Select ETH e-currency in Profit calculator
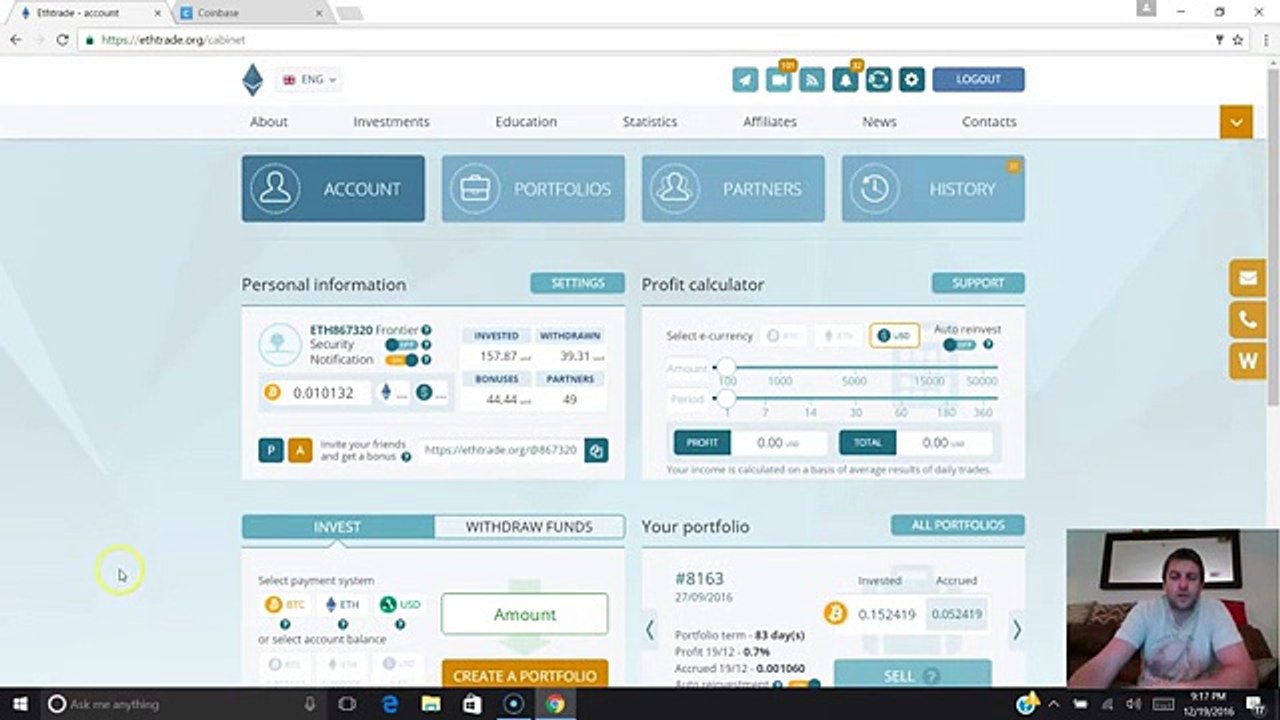 [838, 336]
